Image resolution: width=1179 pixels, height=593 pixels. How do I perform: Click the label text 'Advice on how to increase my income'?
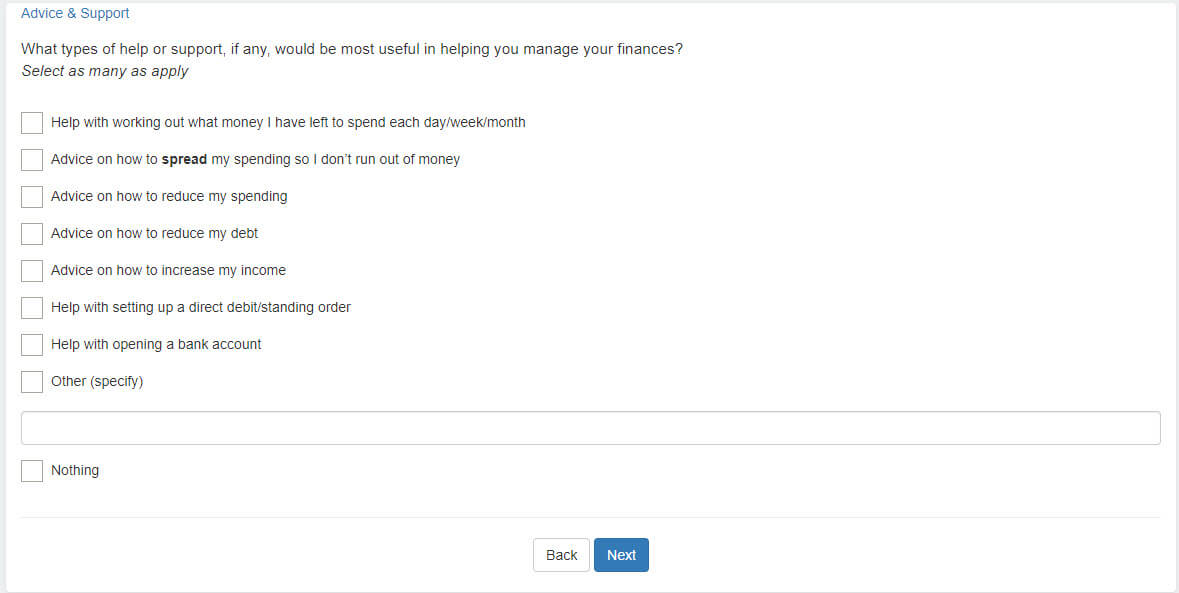168,271
